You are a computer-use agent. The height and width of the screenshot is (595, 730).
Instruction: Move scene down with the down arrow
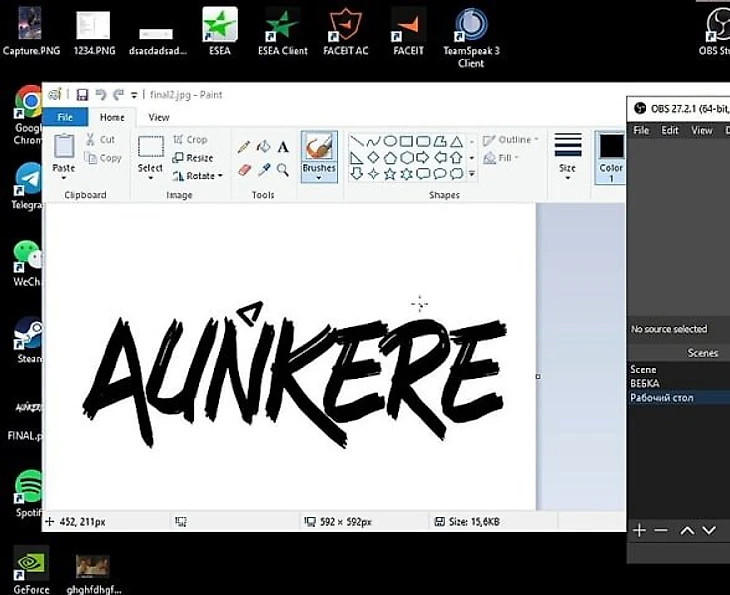709,530
